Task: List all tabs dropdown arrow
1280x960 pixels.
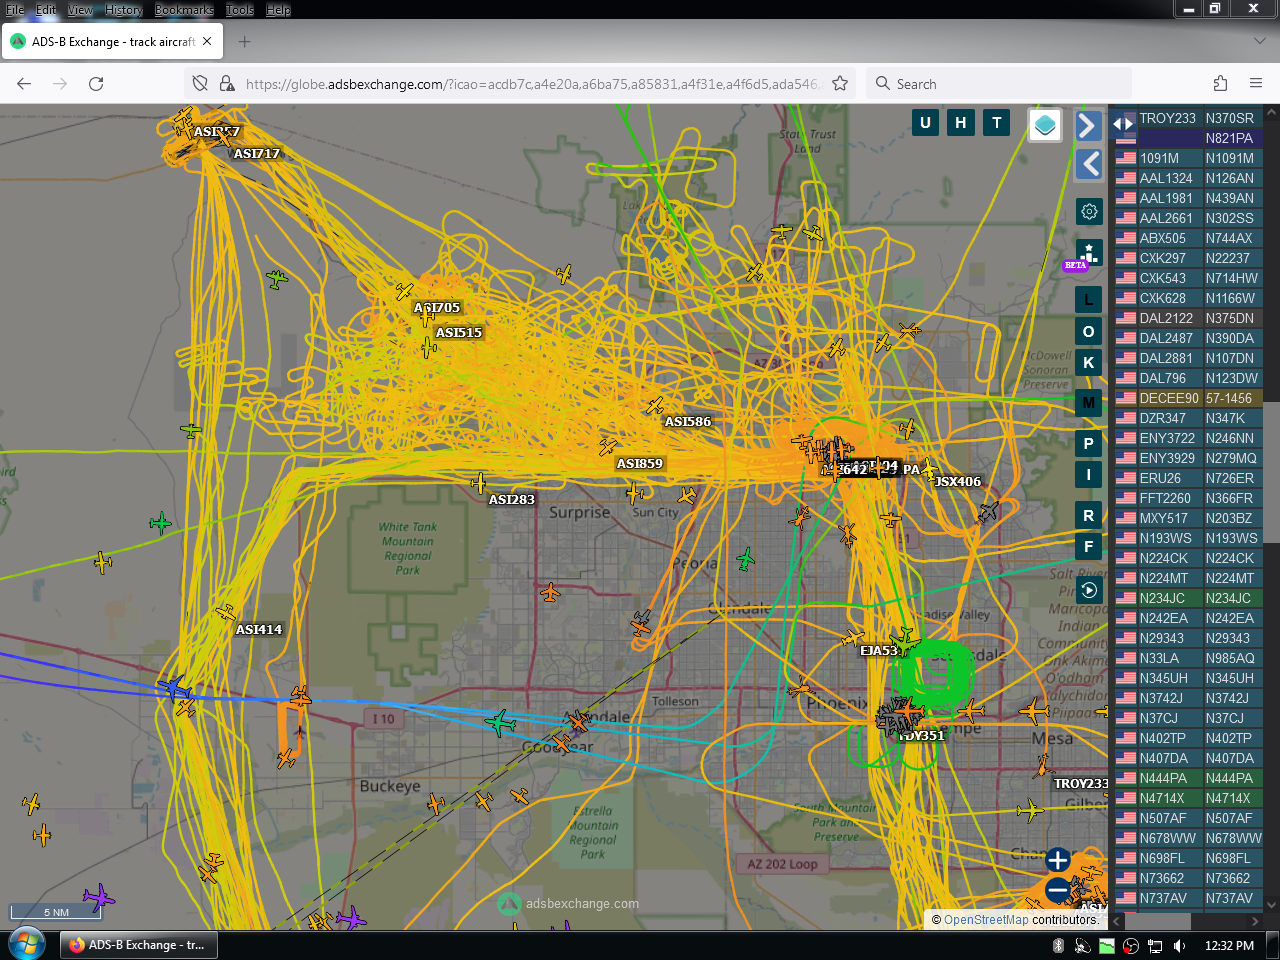Action: click(1259, 42)
